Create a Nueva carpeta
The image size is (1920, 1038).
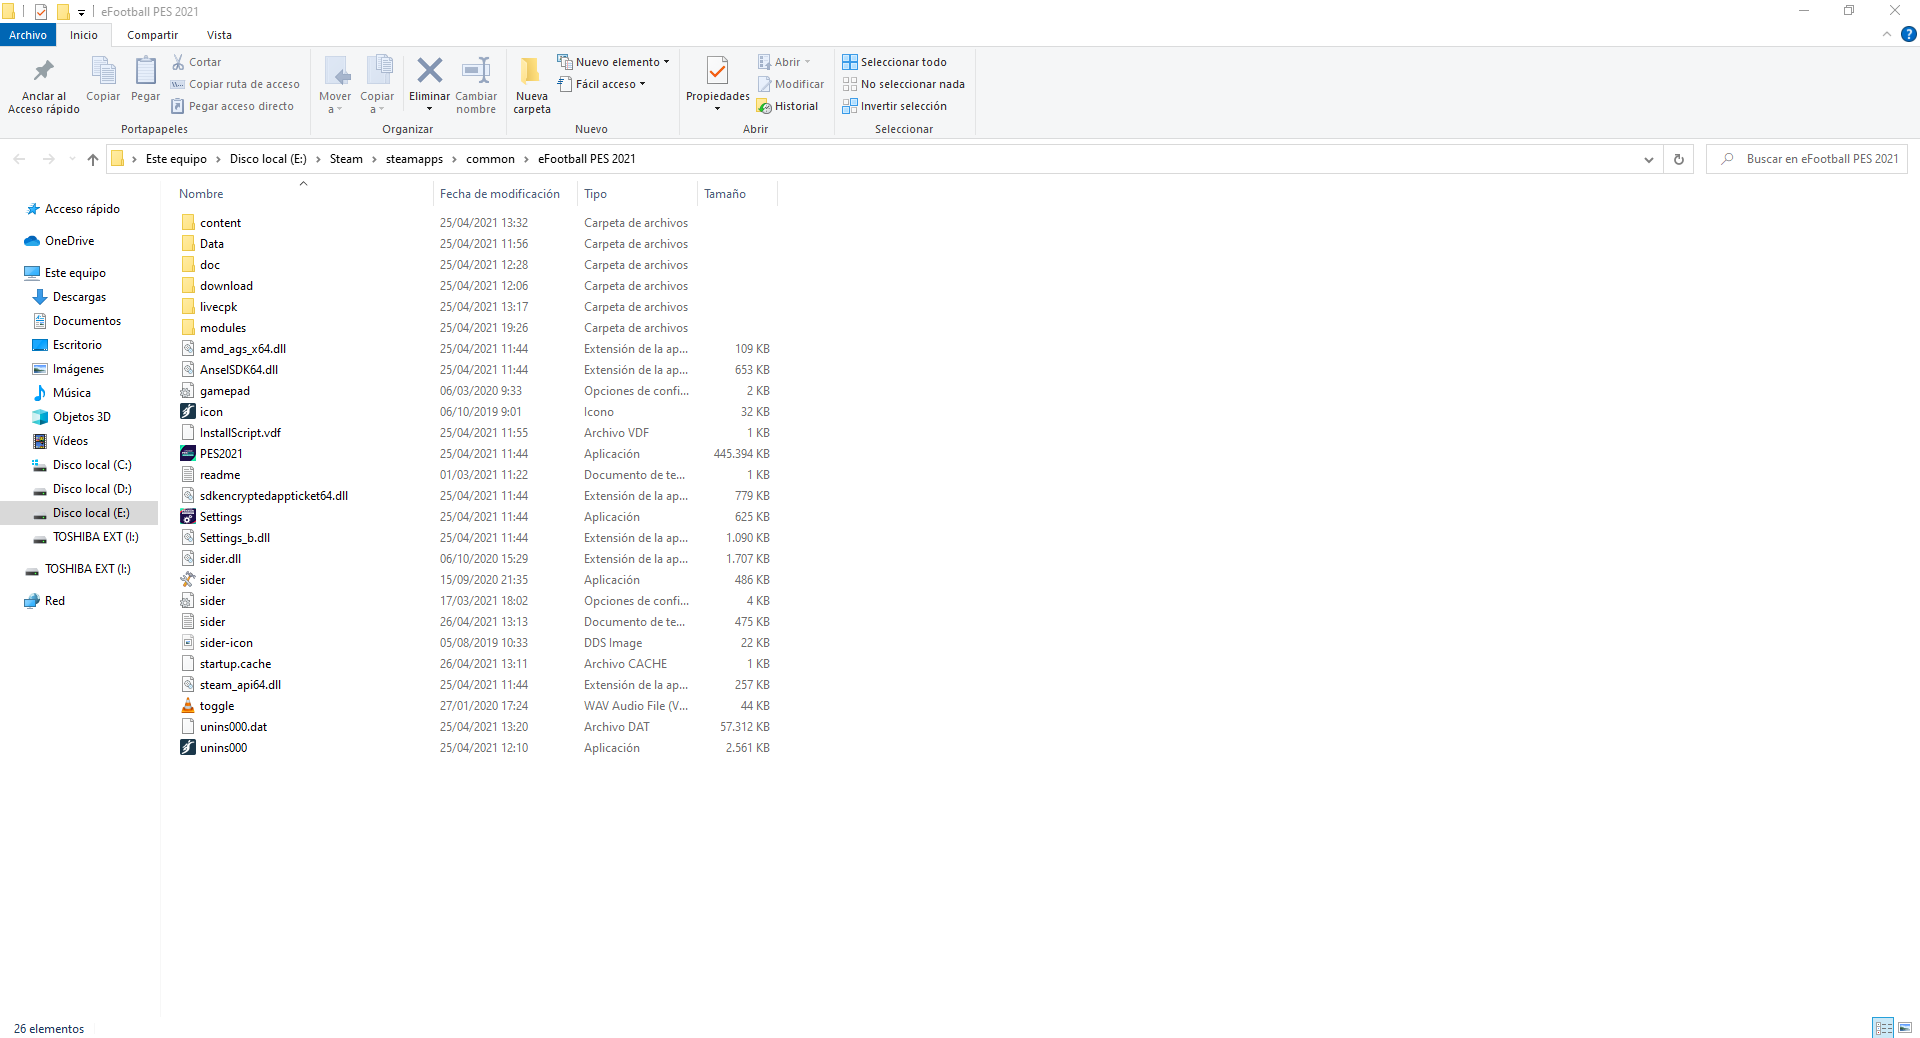(532, 85)
